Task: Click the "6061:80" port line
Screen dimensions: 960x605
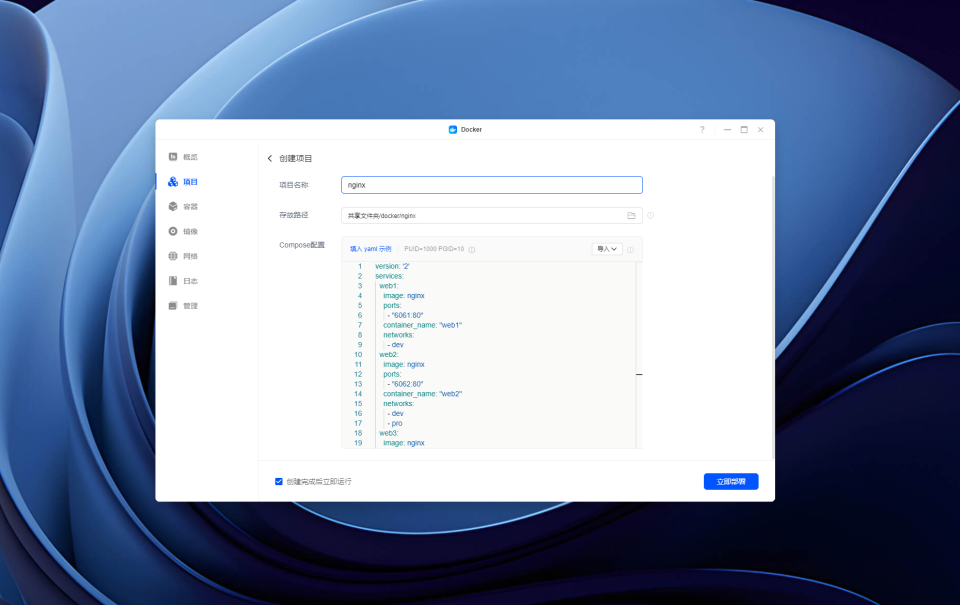Action: (x=405, y=315)
